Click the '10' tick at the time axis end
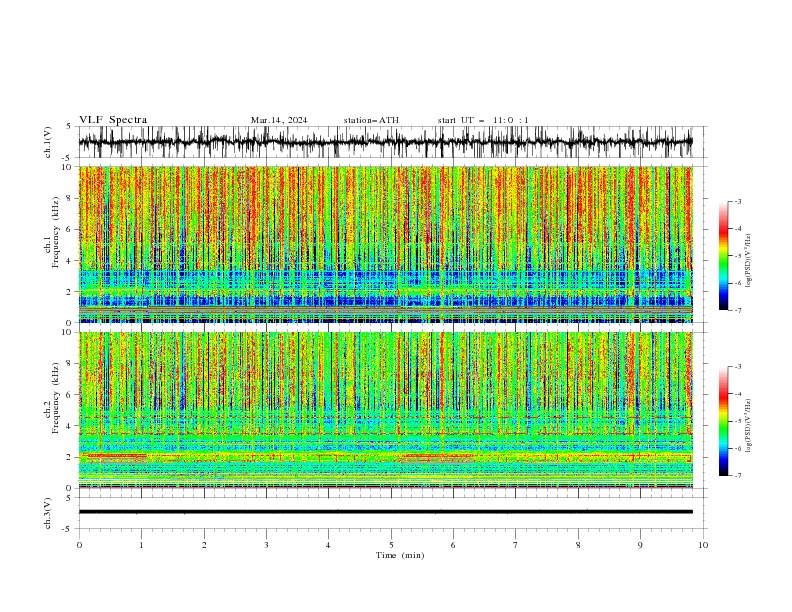Viewport: 792px width, 612px height. (x=703, y=545)
